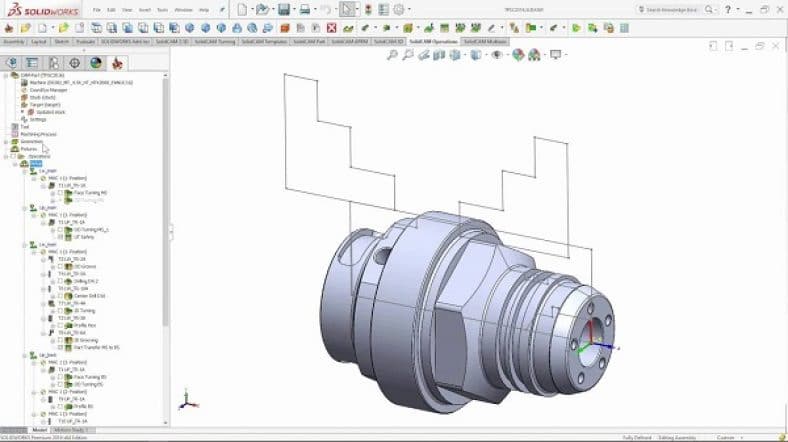Toggle checkbox for OD Groove operation

point(60,266)
